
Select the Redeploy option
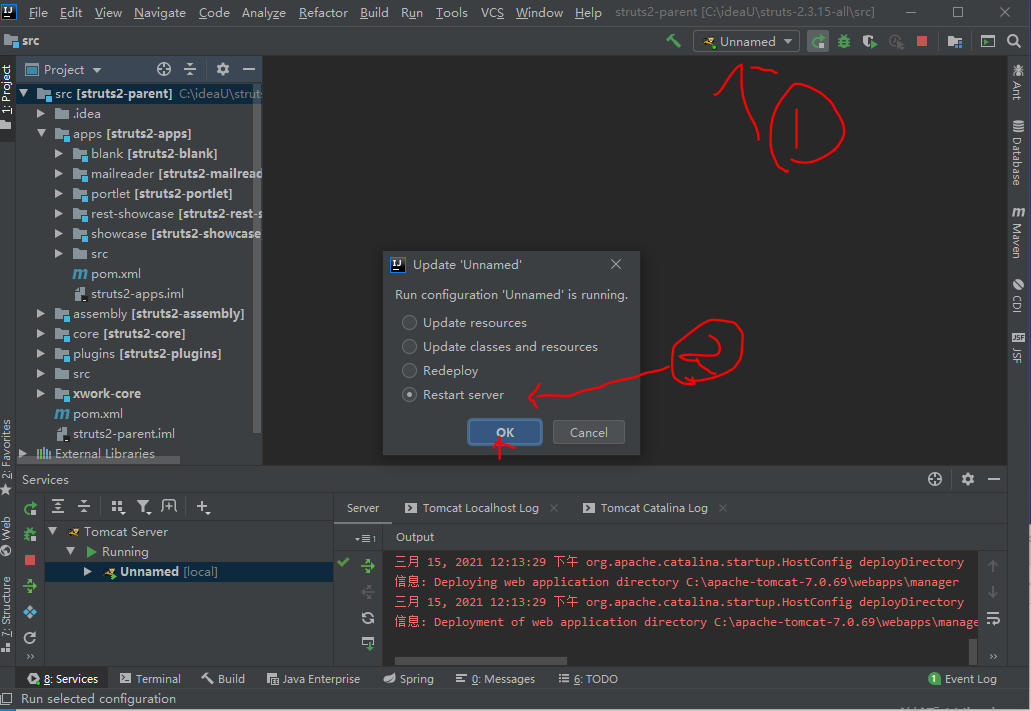click(440, 371)
